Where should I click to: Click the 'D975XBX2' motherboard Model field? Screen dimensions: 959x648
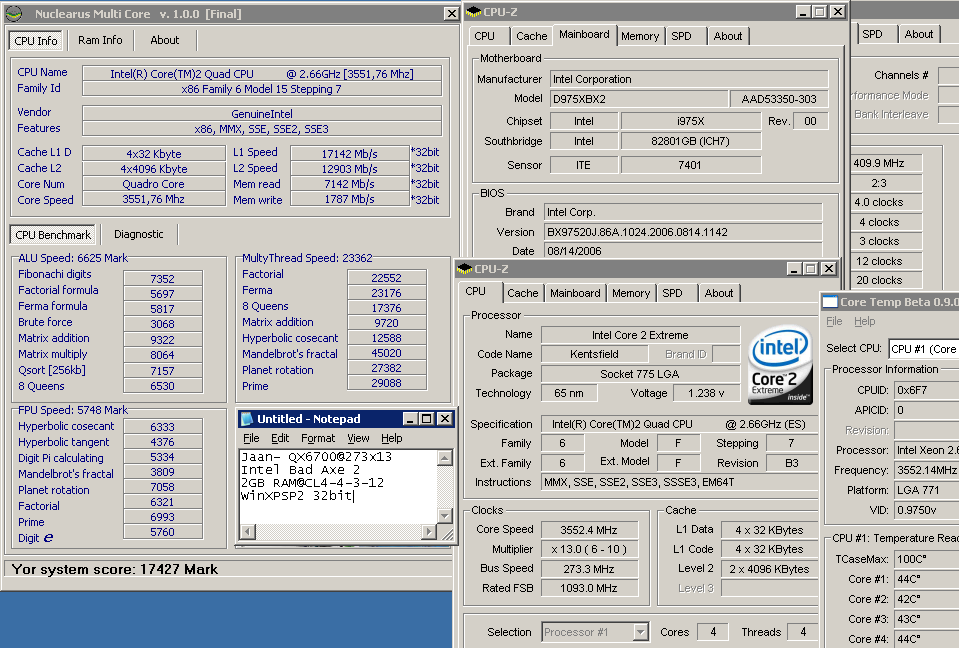(x=639, y=99)
